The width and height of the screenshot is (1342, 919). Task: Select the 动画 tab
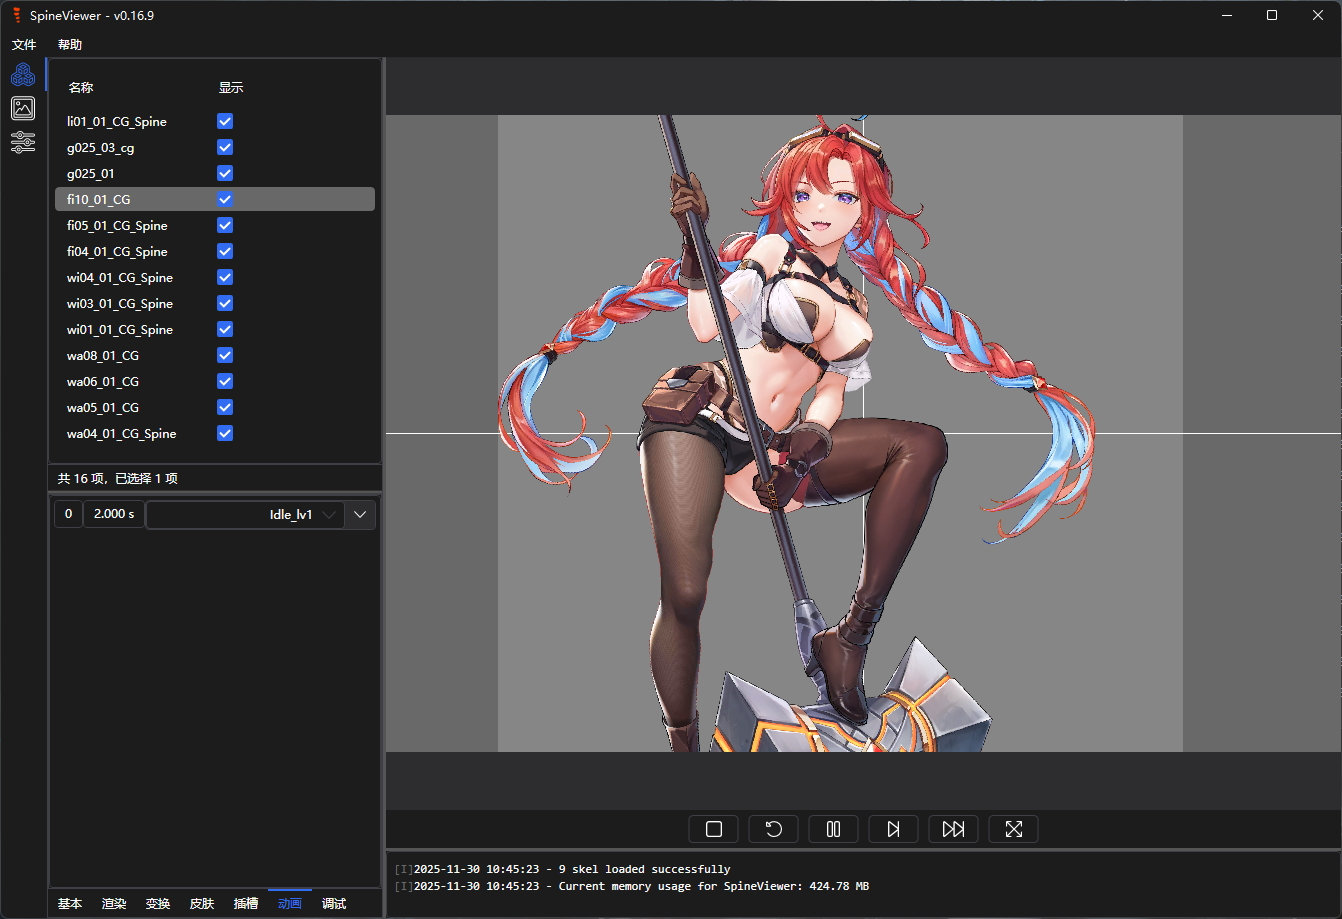290,904
